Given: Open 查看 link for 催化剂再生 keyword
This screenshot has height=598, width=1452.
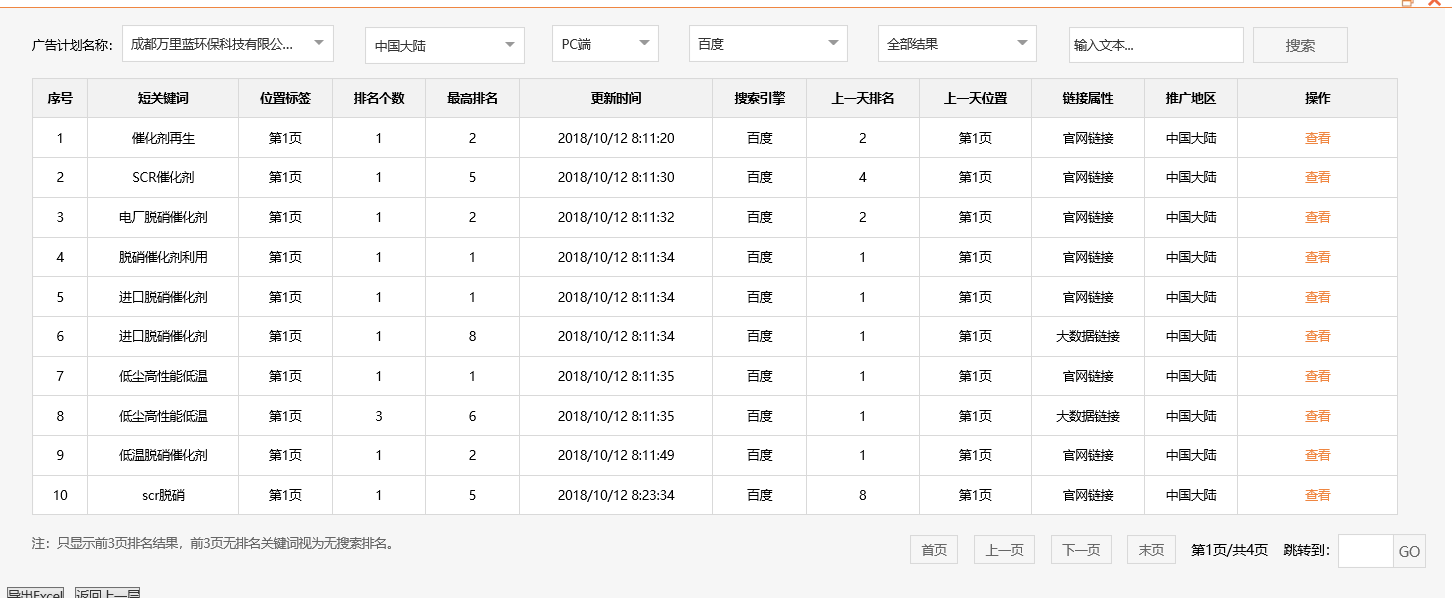Looking at the screenshot, I should pos(1318,137).
